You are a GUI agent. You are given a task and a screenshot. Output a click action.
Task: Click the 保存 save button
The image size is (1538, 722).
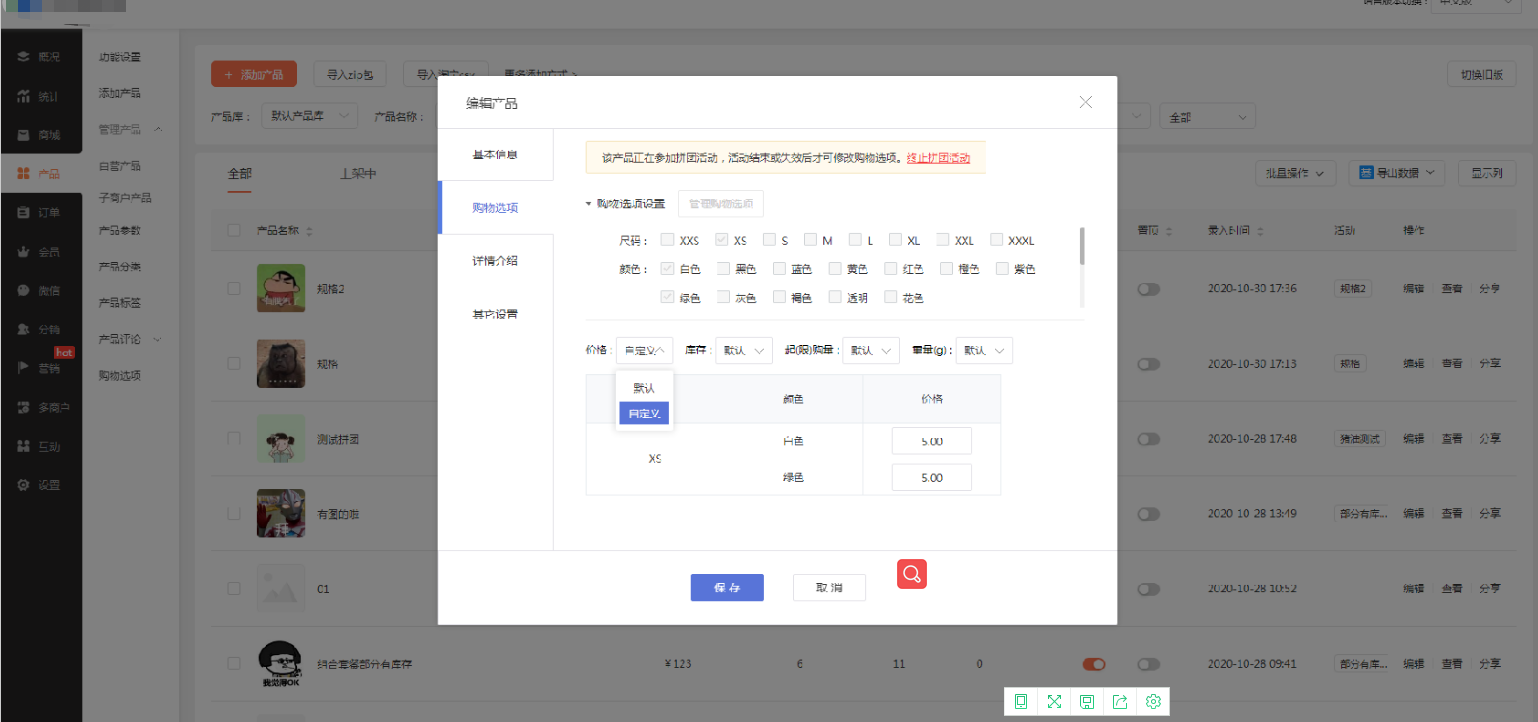pyautogui.click(x=727, y=588)
